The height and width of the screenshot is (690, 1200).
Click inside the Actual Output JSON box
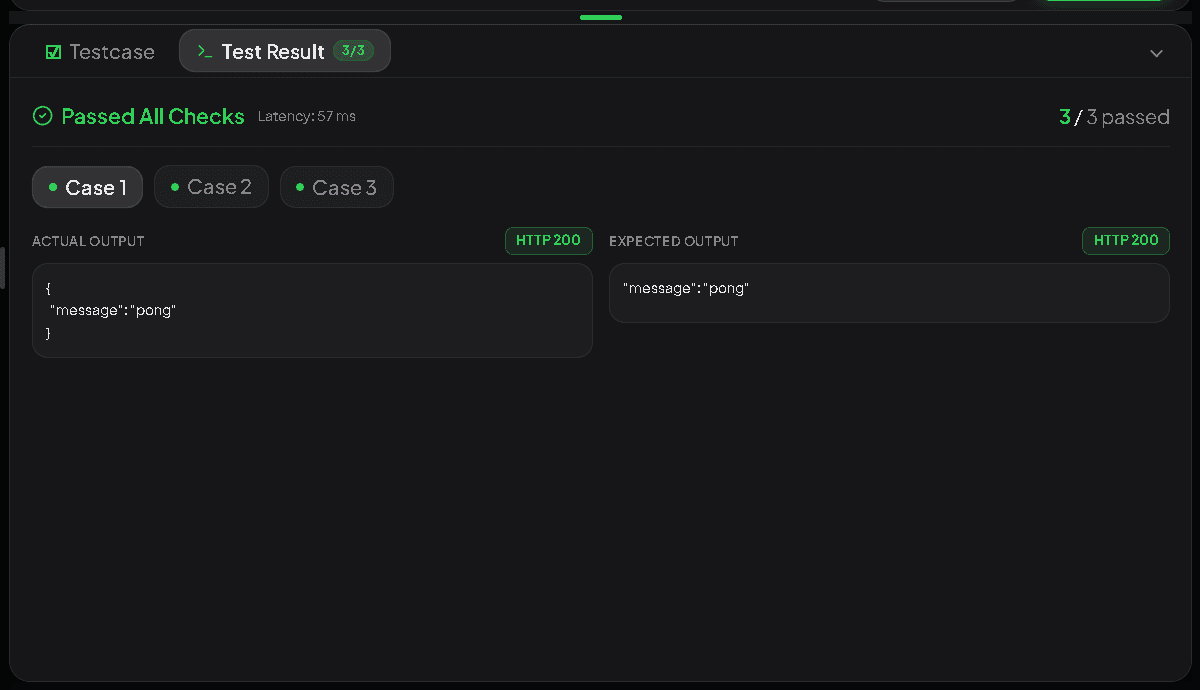[312, 310]
